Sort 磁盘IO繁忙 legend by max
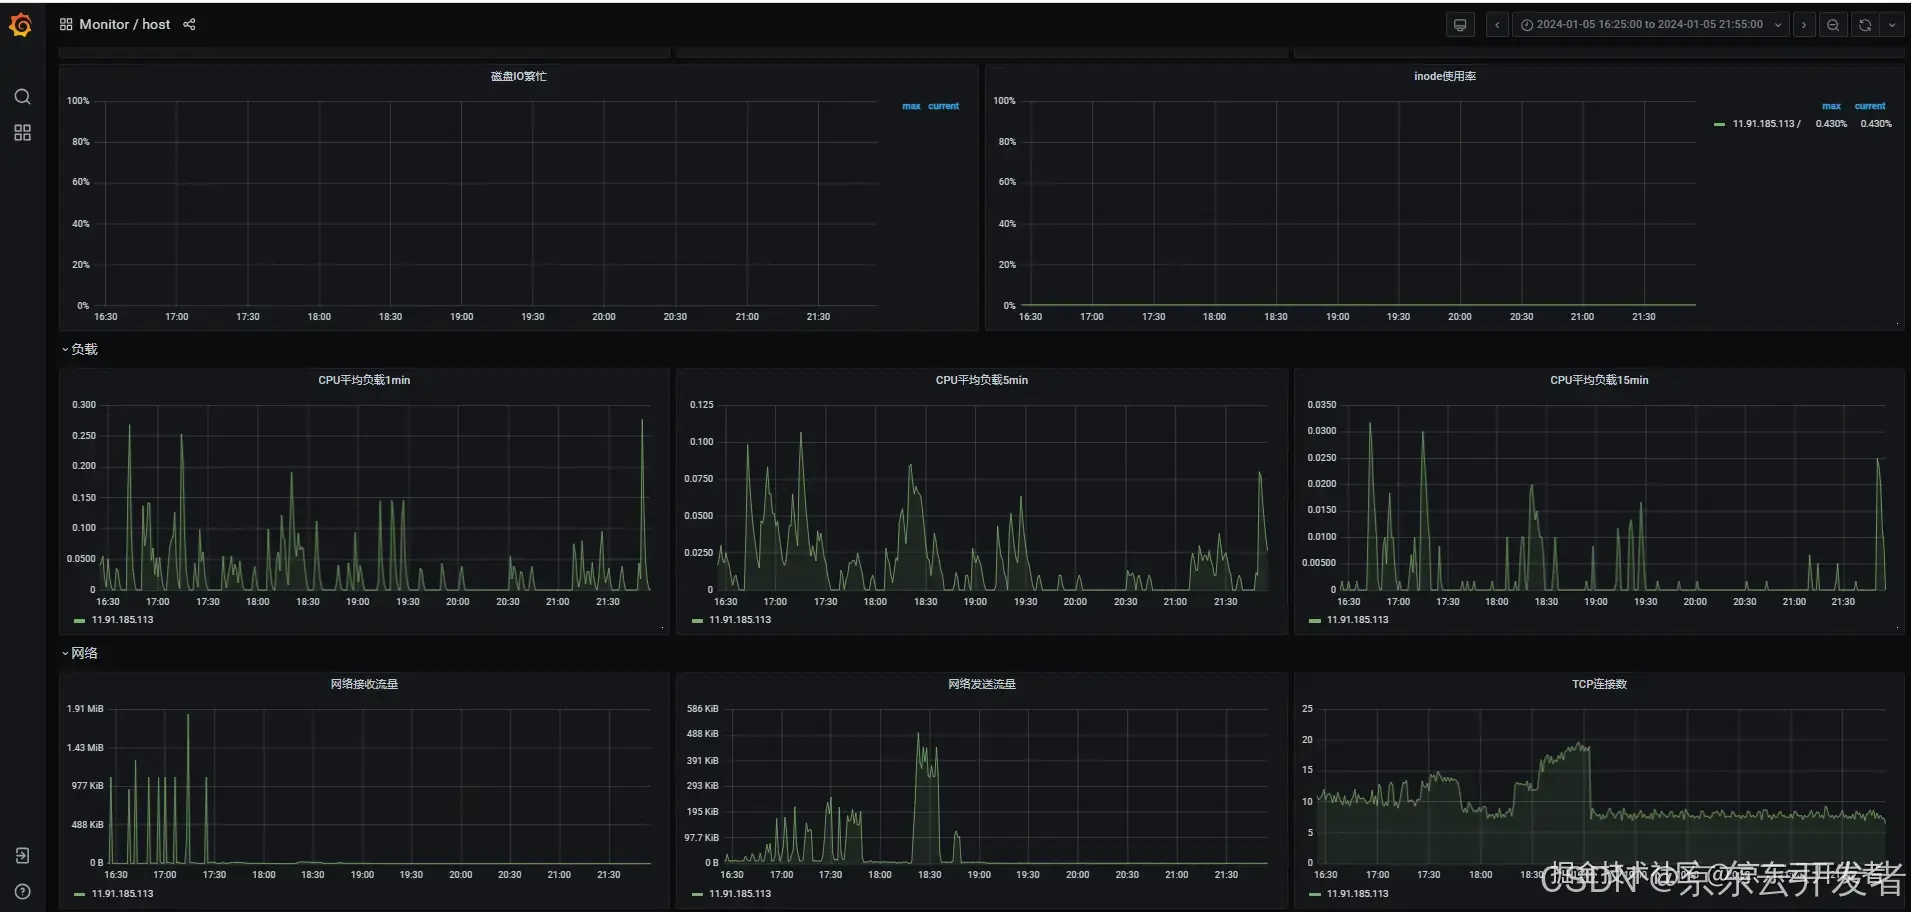The image size is (1911, 912). (911, 106)
